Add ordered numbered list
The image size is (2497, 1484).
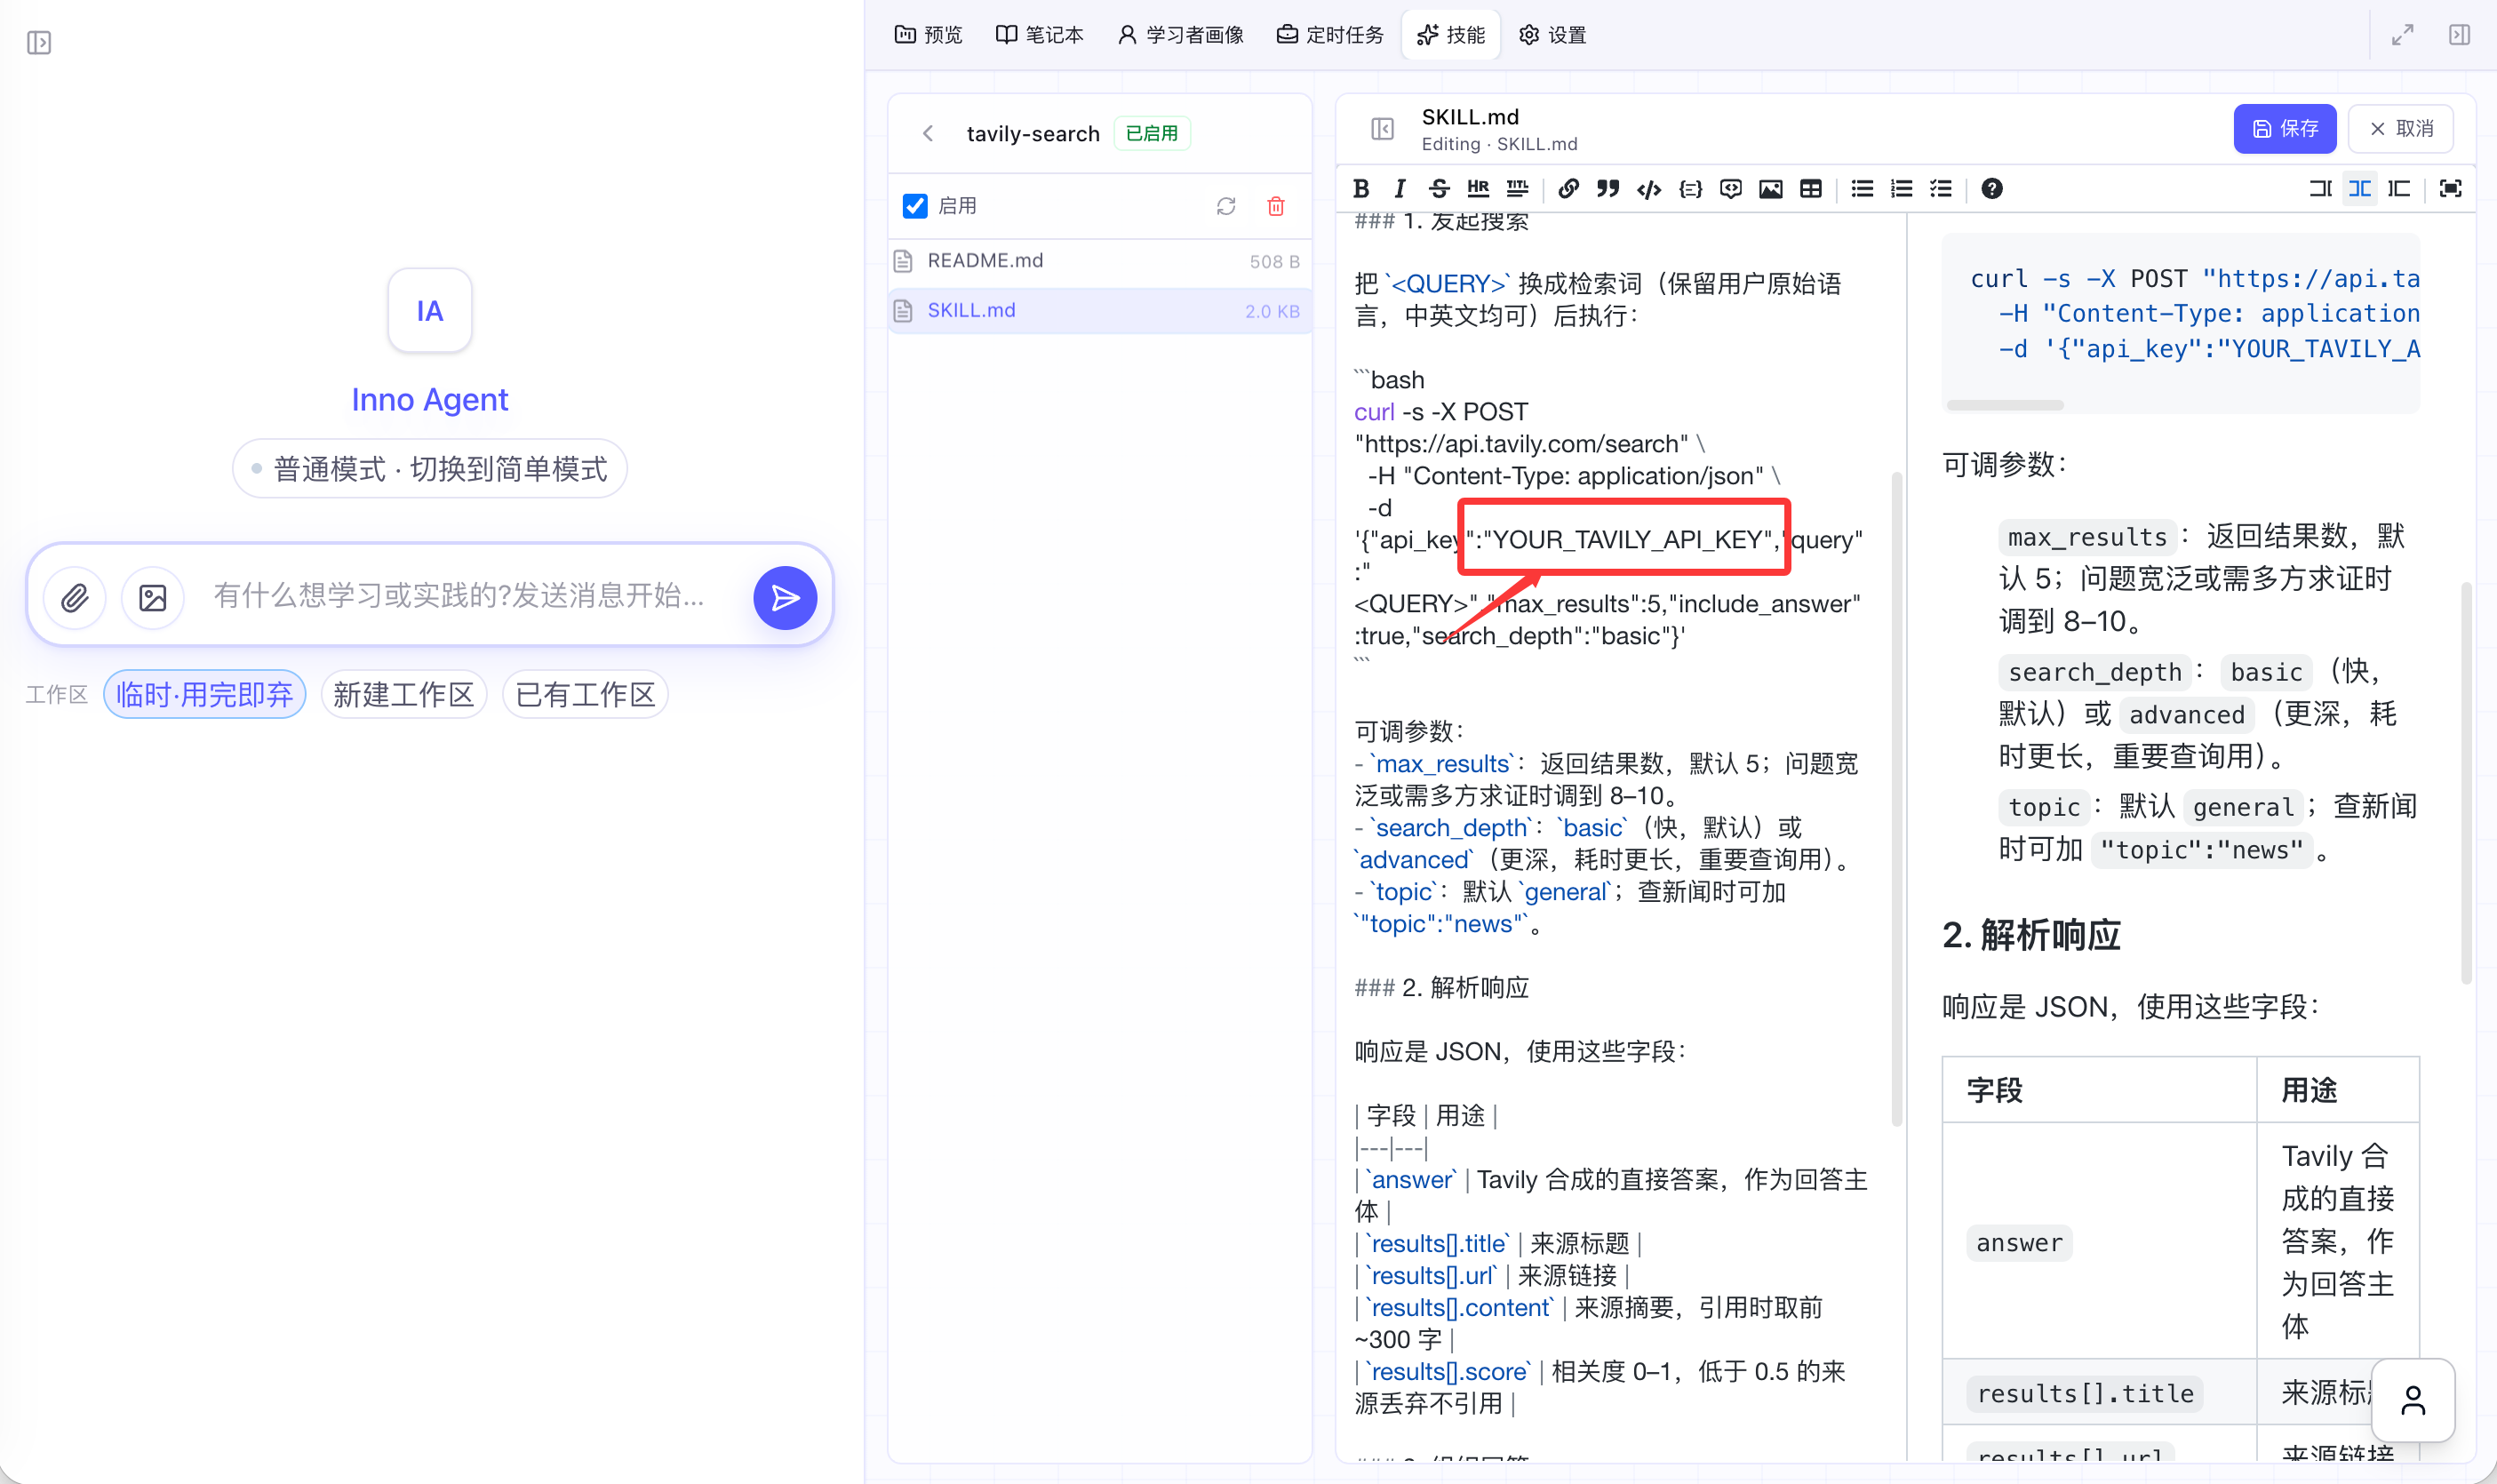1901,188
